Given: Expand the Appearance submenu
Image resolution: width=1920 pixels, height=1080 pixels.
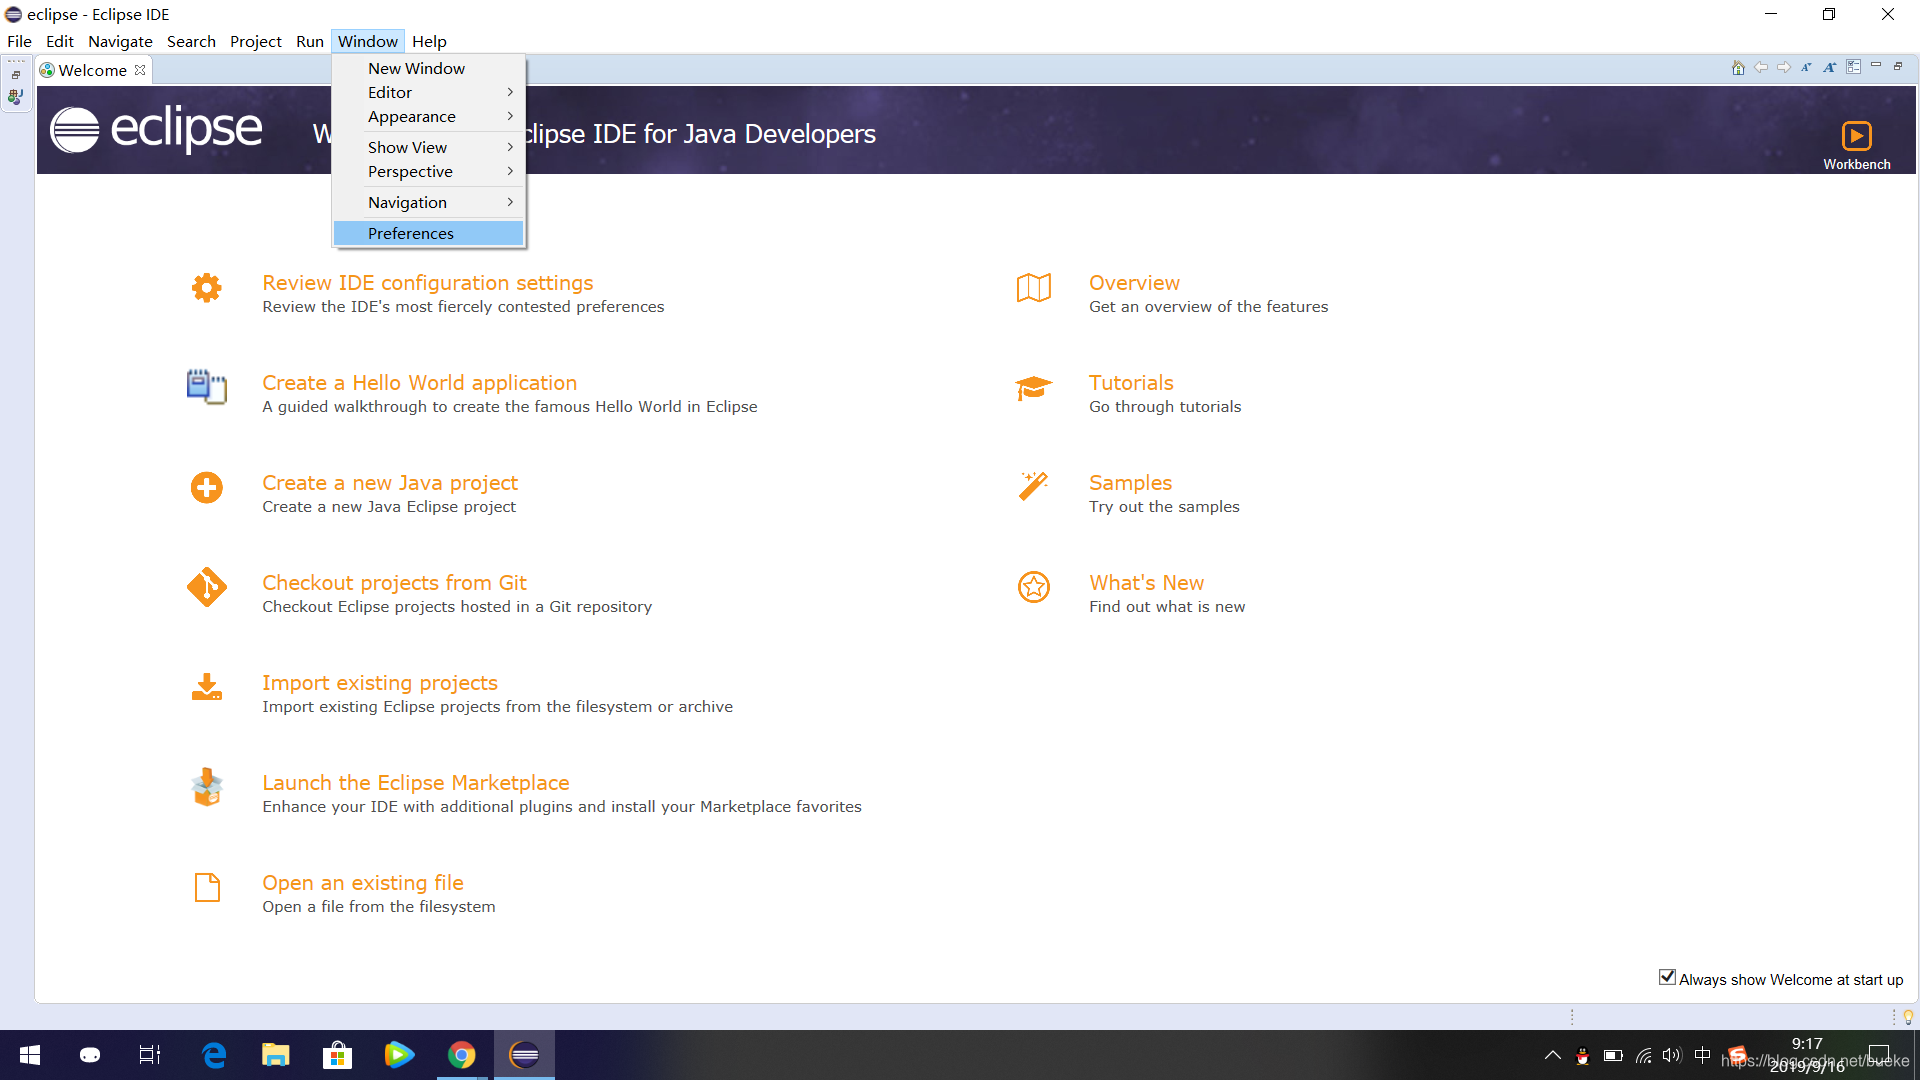Looking at the screenshot, I should (429, 116).
